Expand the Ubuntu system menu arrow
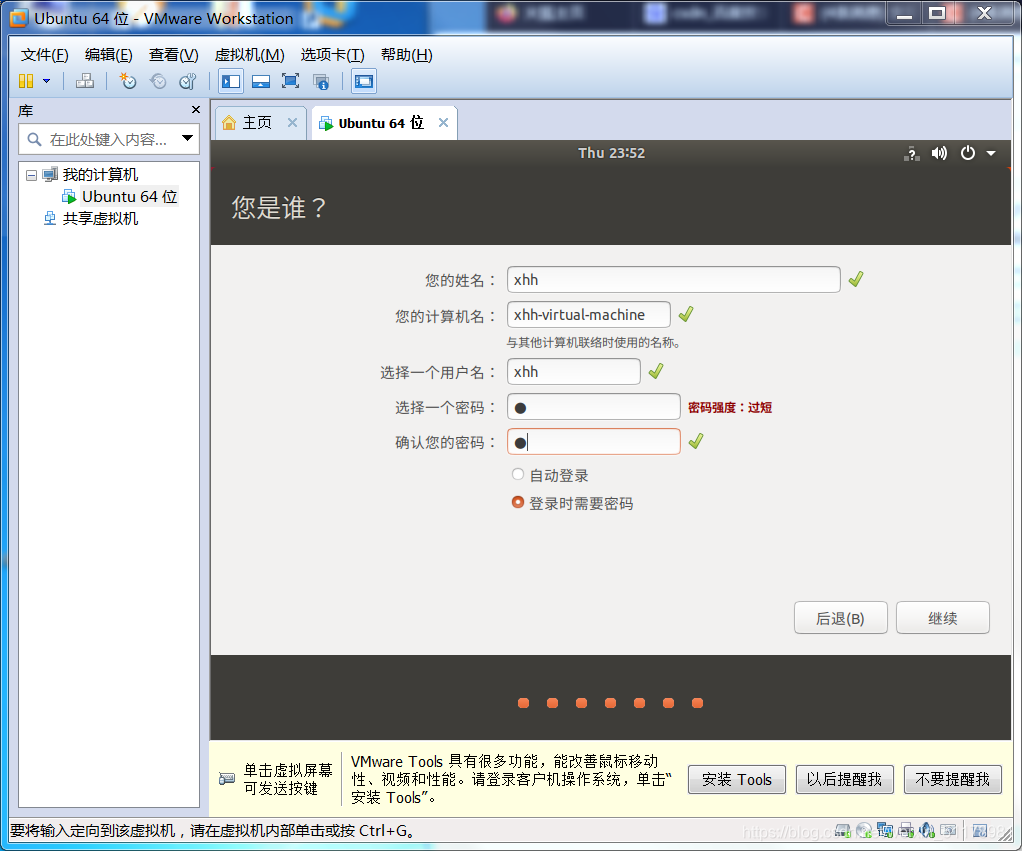Screen dimensions: 1022x851 click(x=991, y=154)
